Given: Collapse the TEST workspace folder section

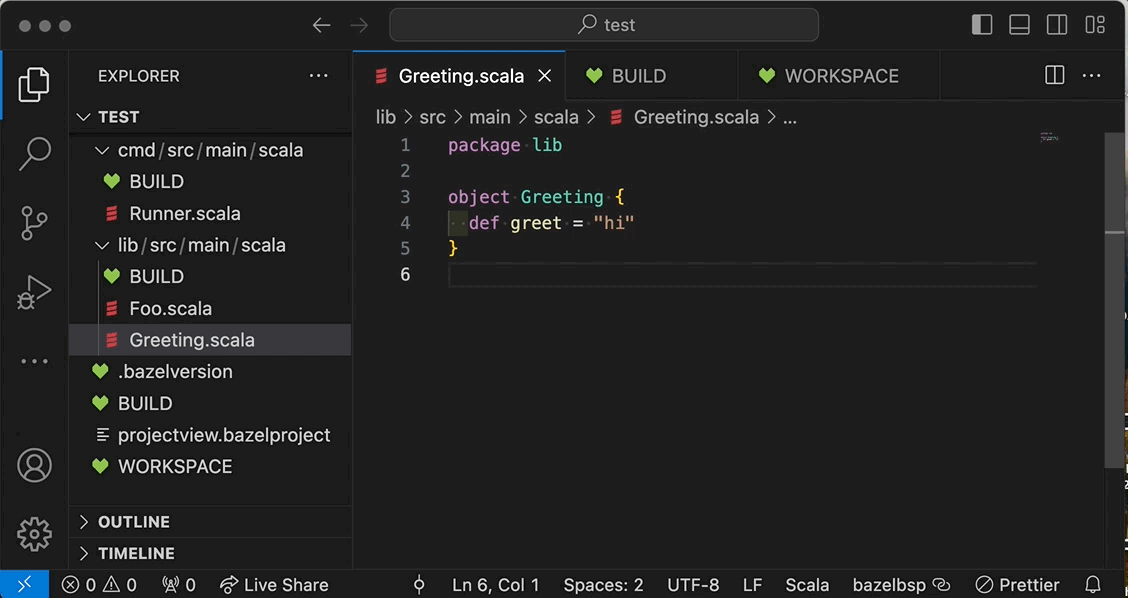Looking at the screenshot, I should click(210, 117).
